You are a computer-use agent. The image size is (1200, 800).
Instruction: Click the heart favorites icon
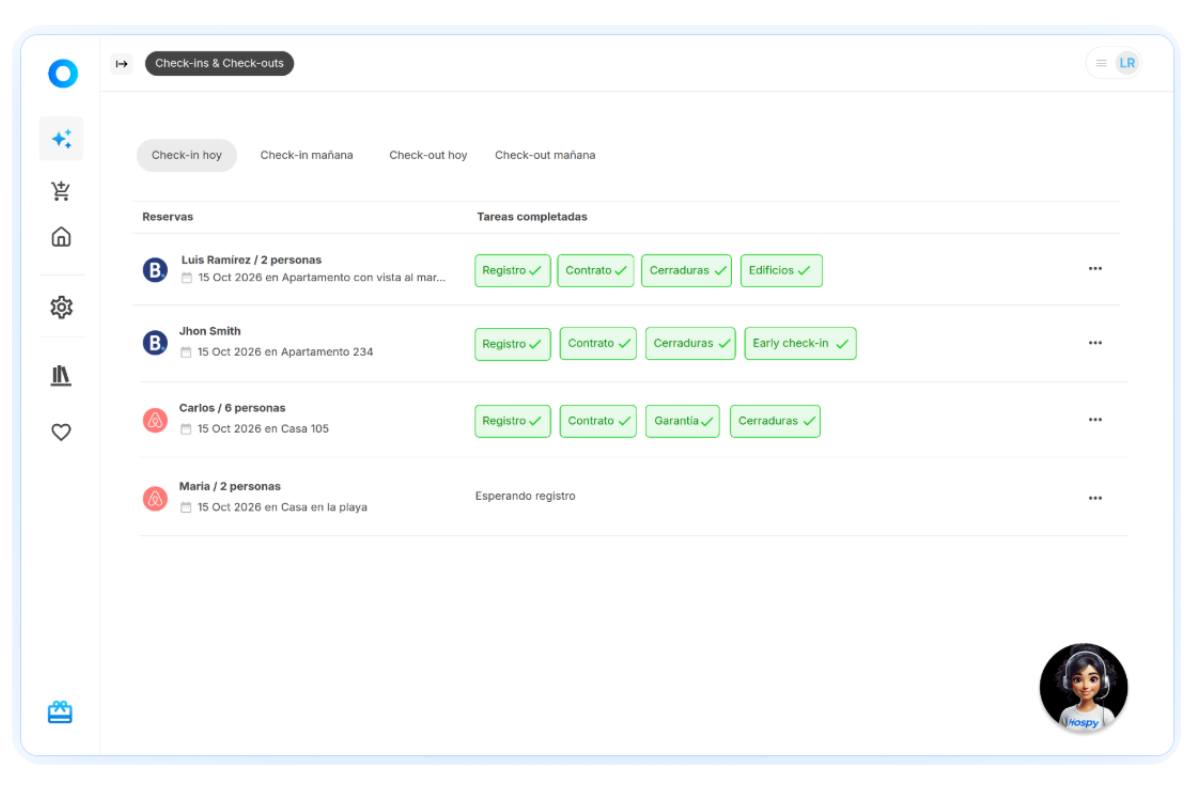[61, 432]
